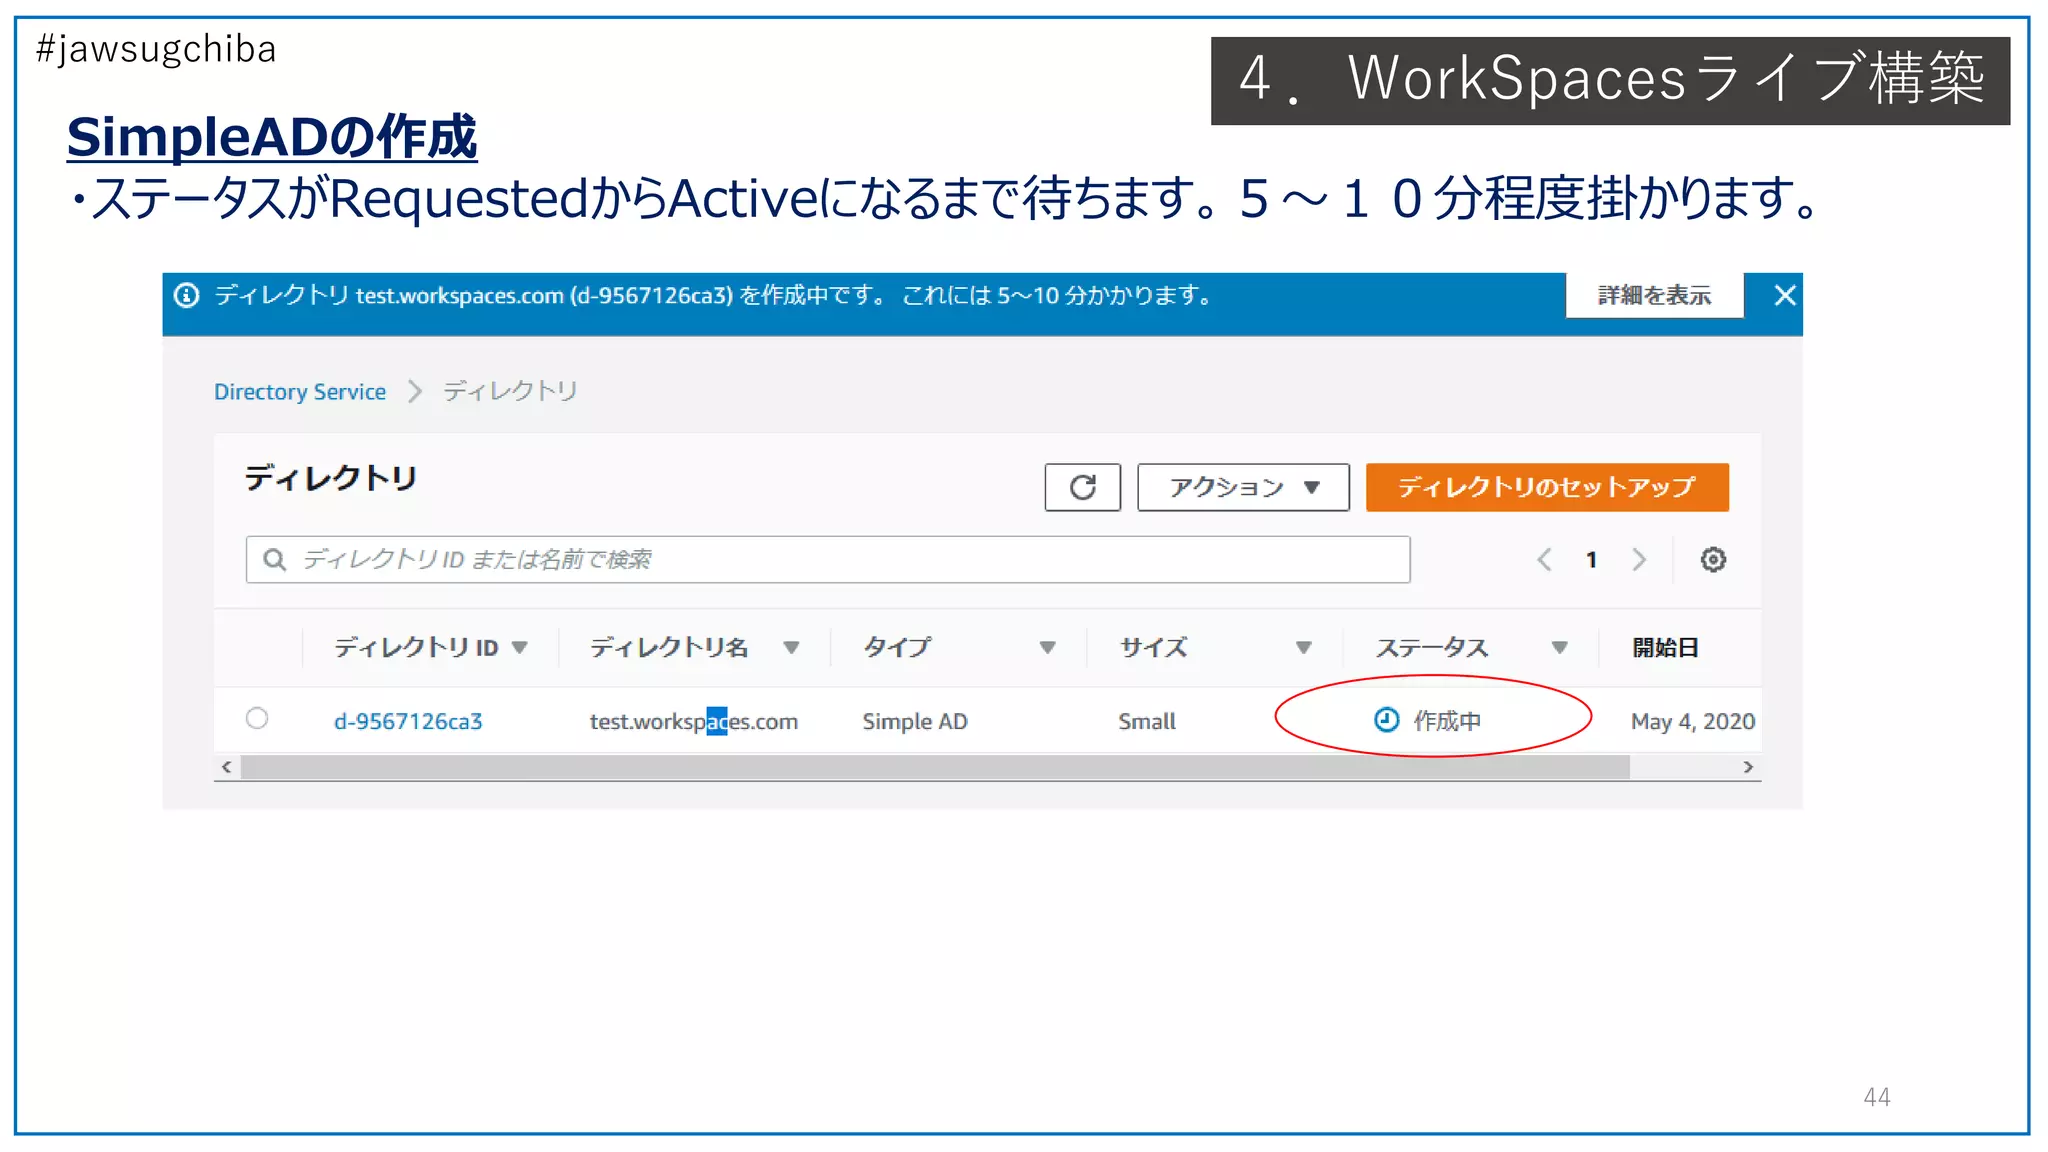This screenshot has height=1152, width=2048.
Task: Click the #jawsugchiba hashtag text
Action: pyautogui.click(x=156, y=49)
